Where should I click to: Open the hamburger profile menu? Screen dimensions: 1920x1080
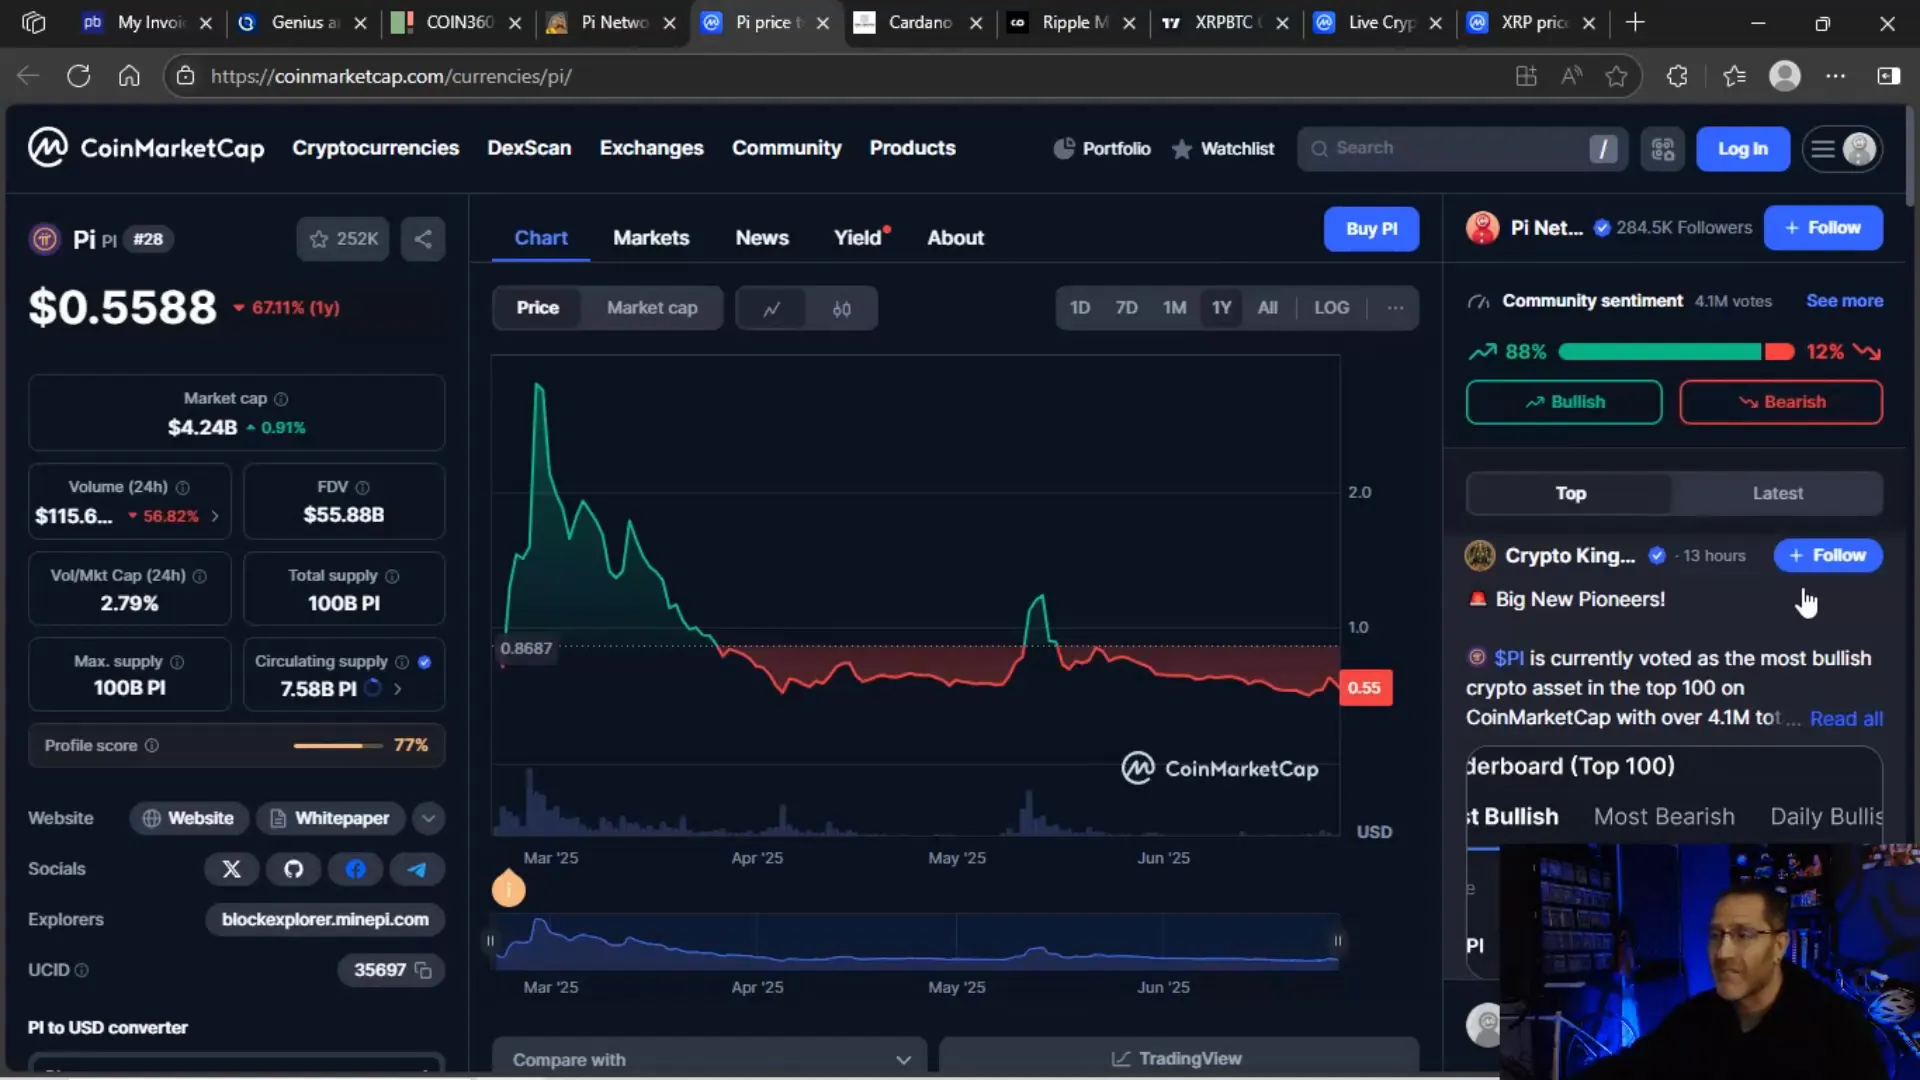1842,149
